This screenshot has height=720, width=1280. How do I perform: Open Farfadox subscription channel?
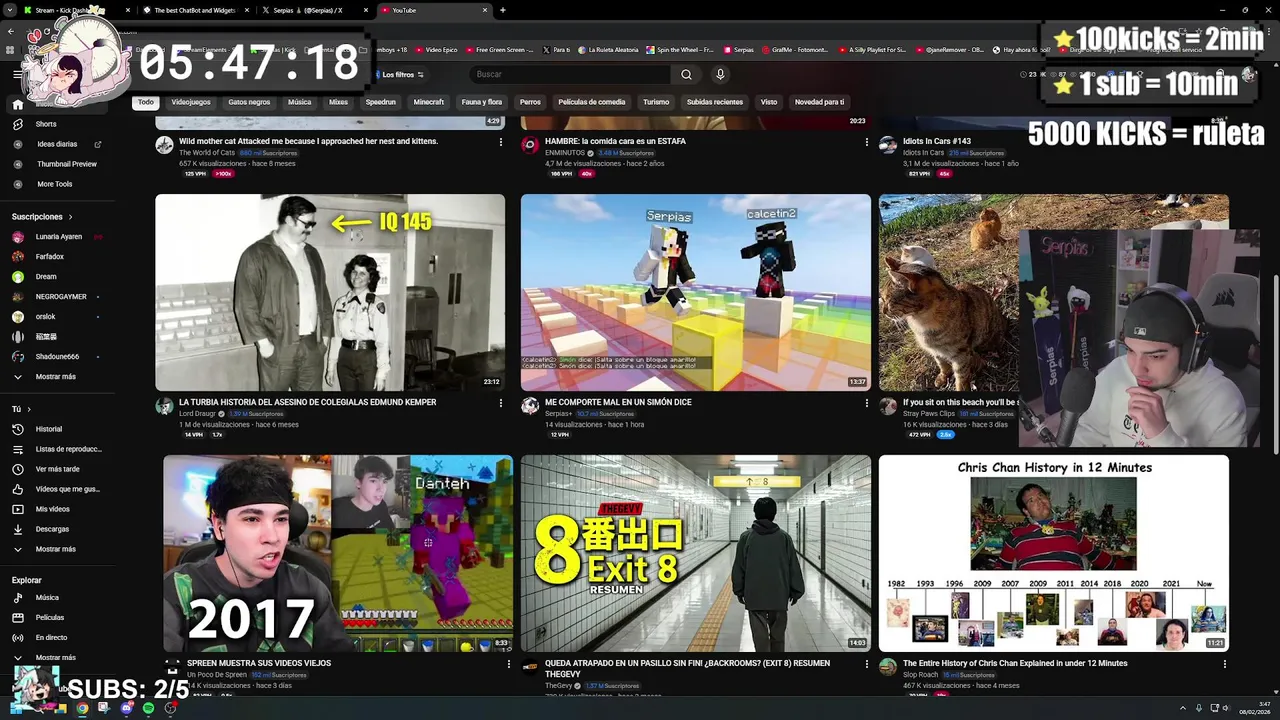(x=50, y=257)
